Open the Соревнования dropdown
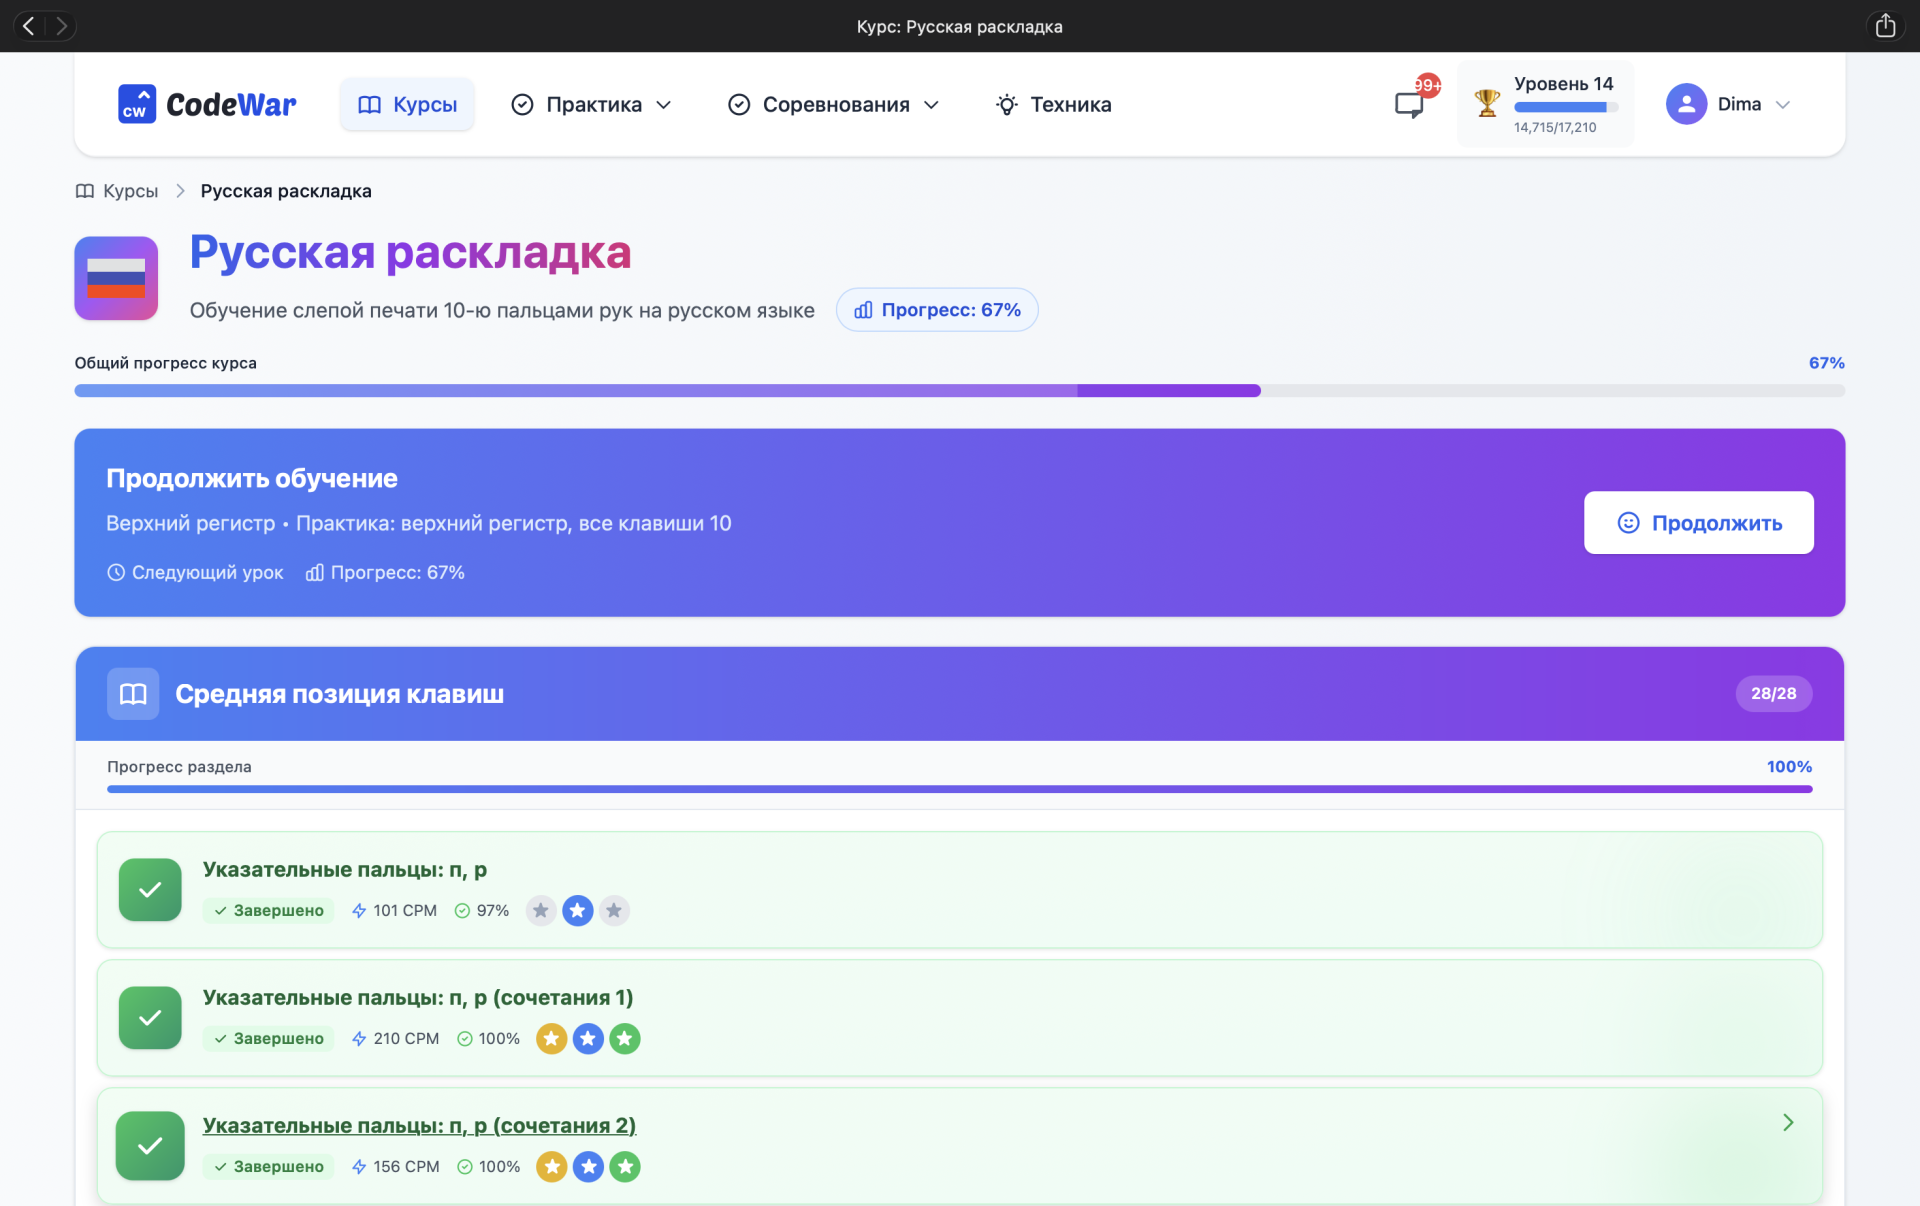Viewport: 1920px width, 1206px height. [834, 105]
